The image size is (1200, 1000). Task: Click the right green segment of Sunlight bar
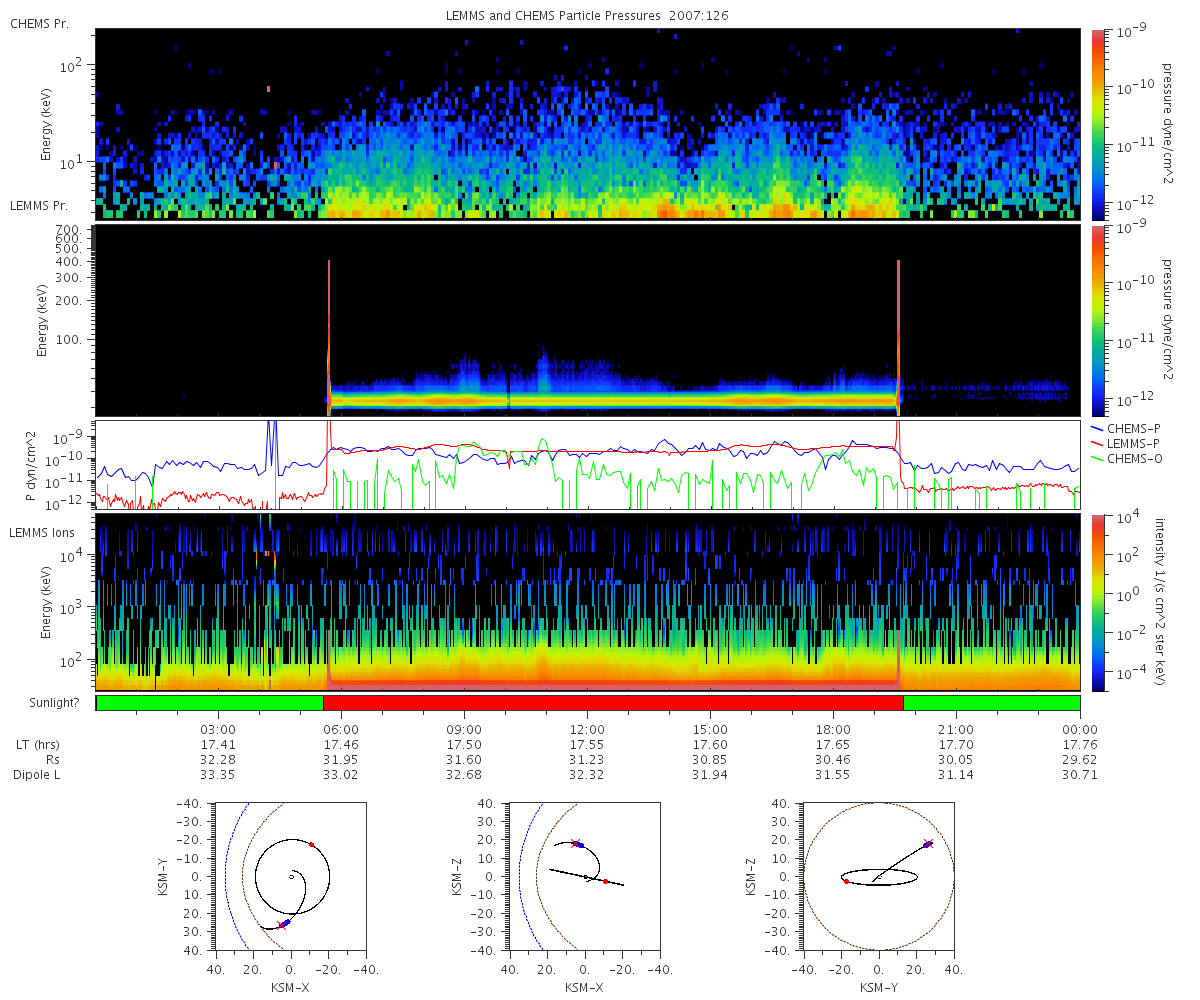coord(992,703)
